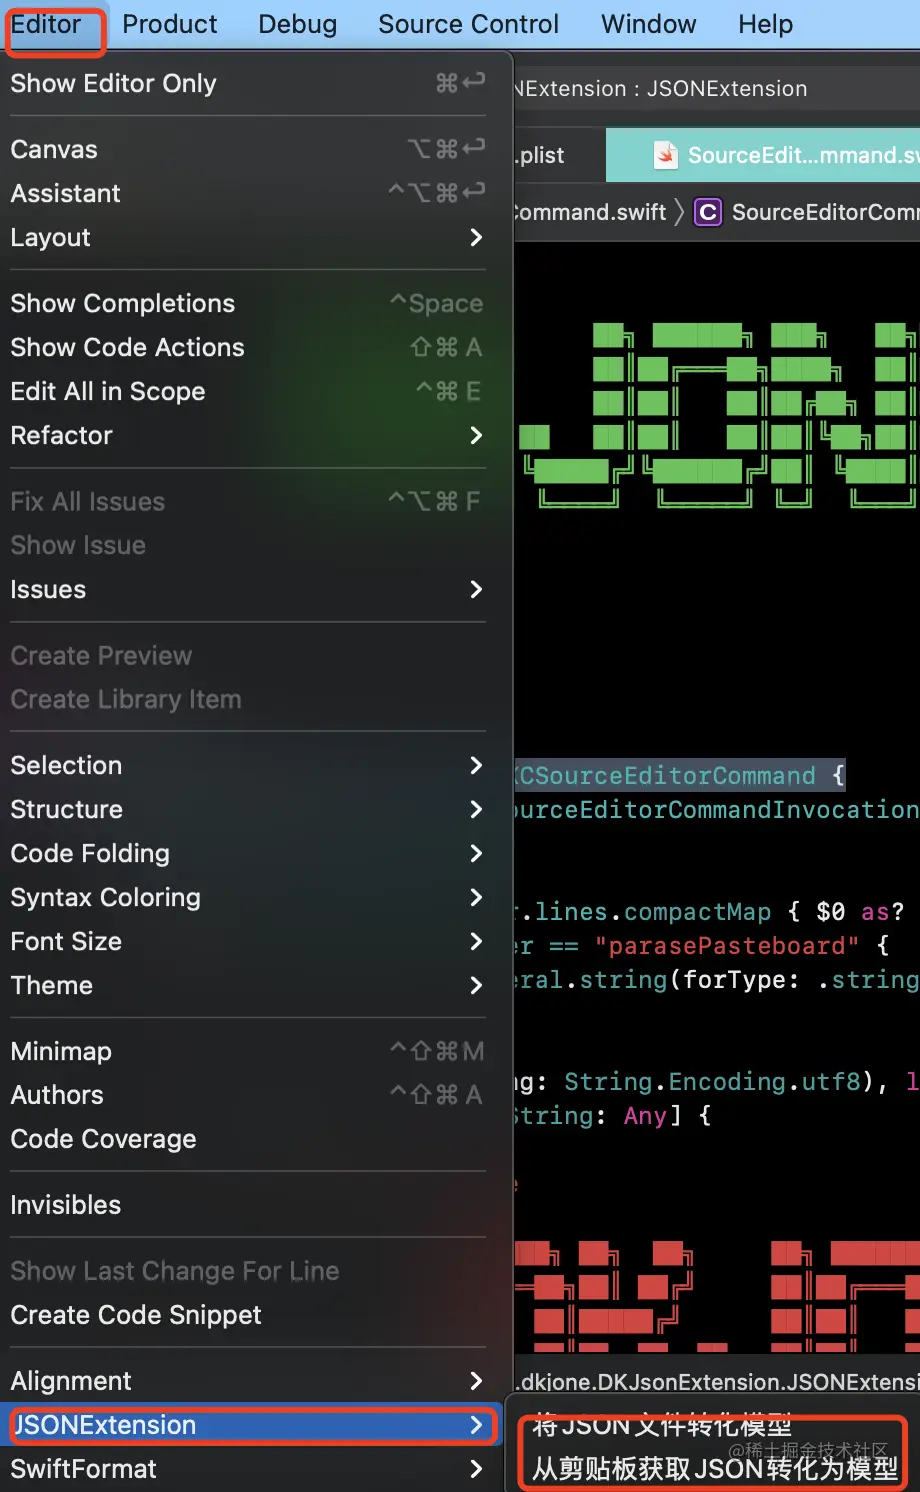Viewport: 920px width, 1492px height.
Task: Open the Product menu
Action: tap(169, 25)
